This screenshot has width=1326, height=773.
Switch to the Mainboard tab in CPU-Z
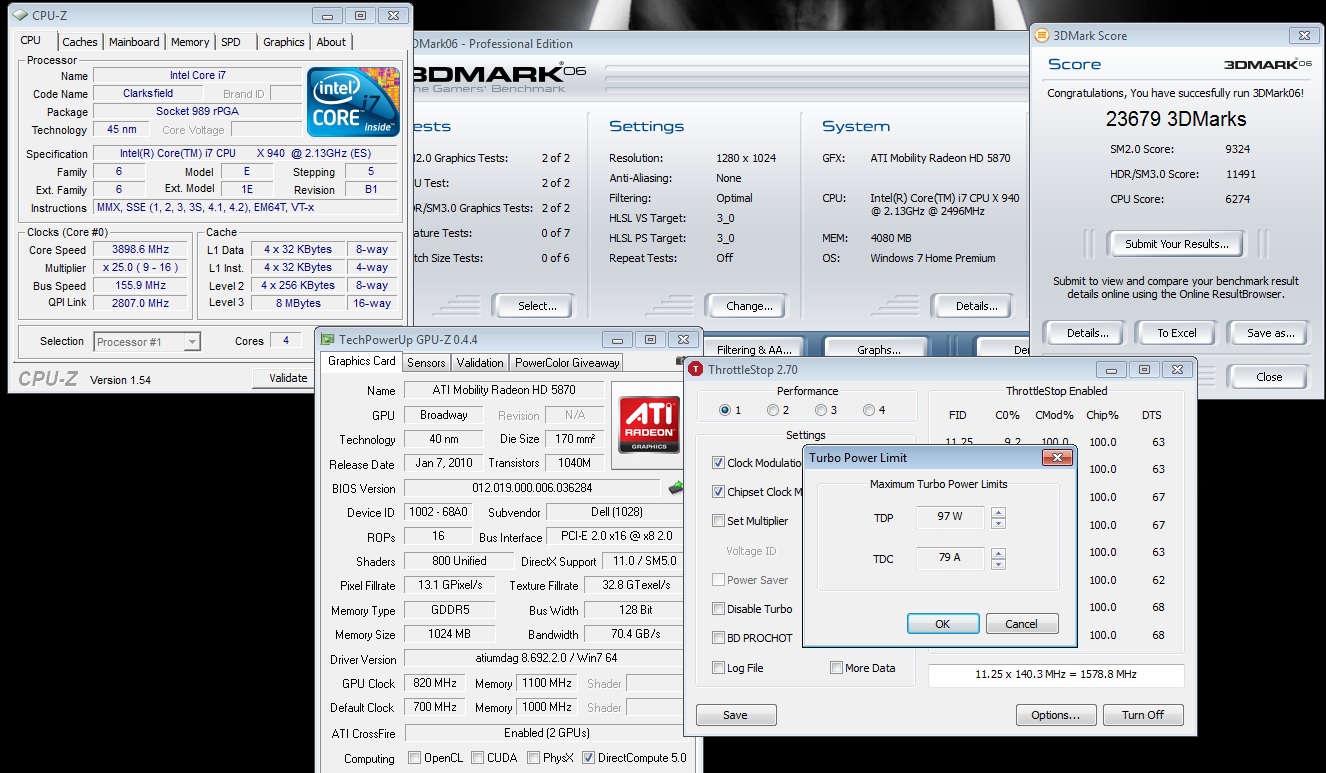tap(134, 42)
